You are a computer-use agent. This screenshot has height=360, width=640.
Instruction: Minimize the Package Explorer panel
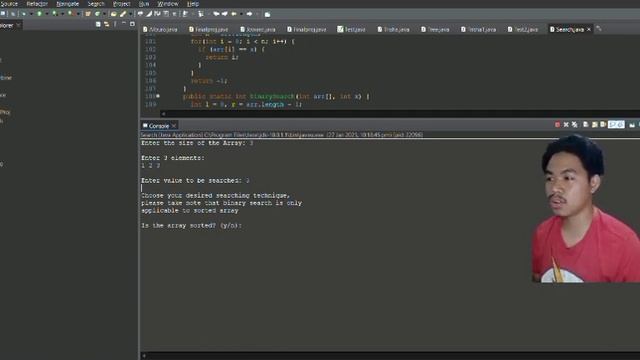124,24
